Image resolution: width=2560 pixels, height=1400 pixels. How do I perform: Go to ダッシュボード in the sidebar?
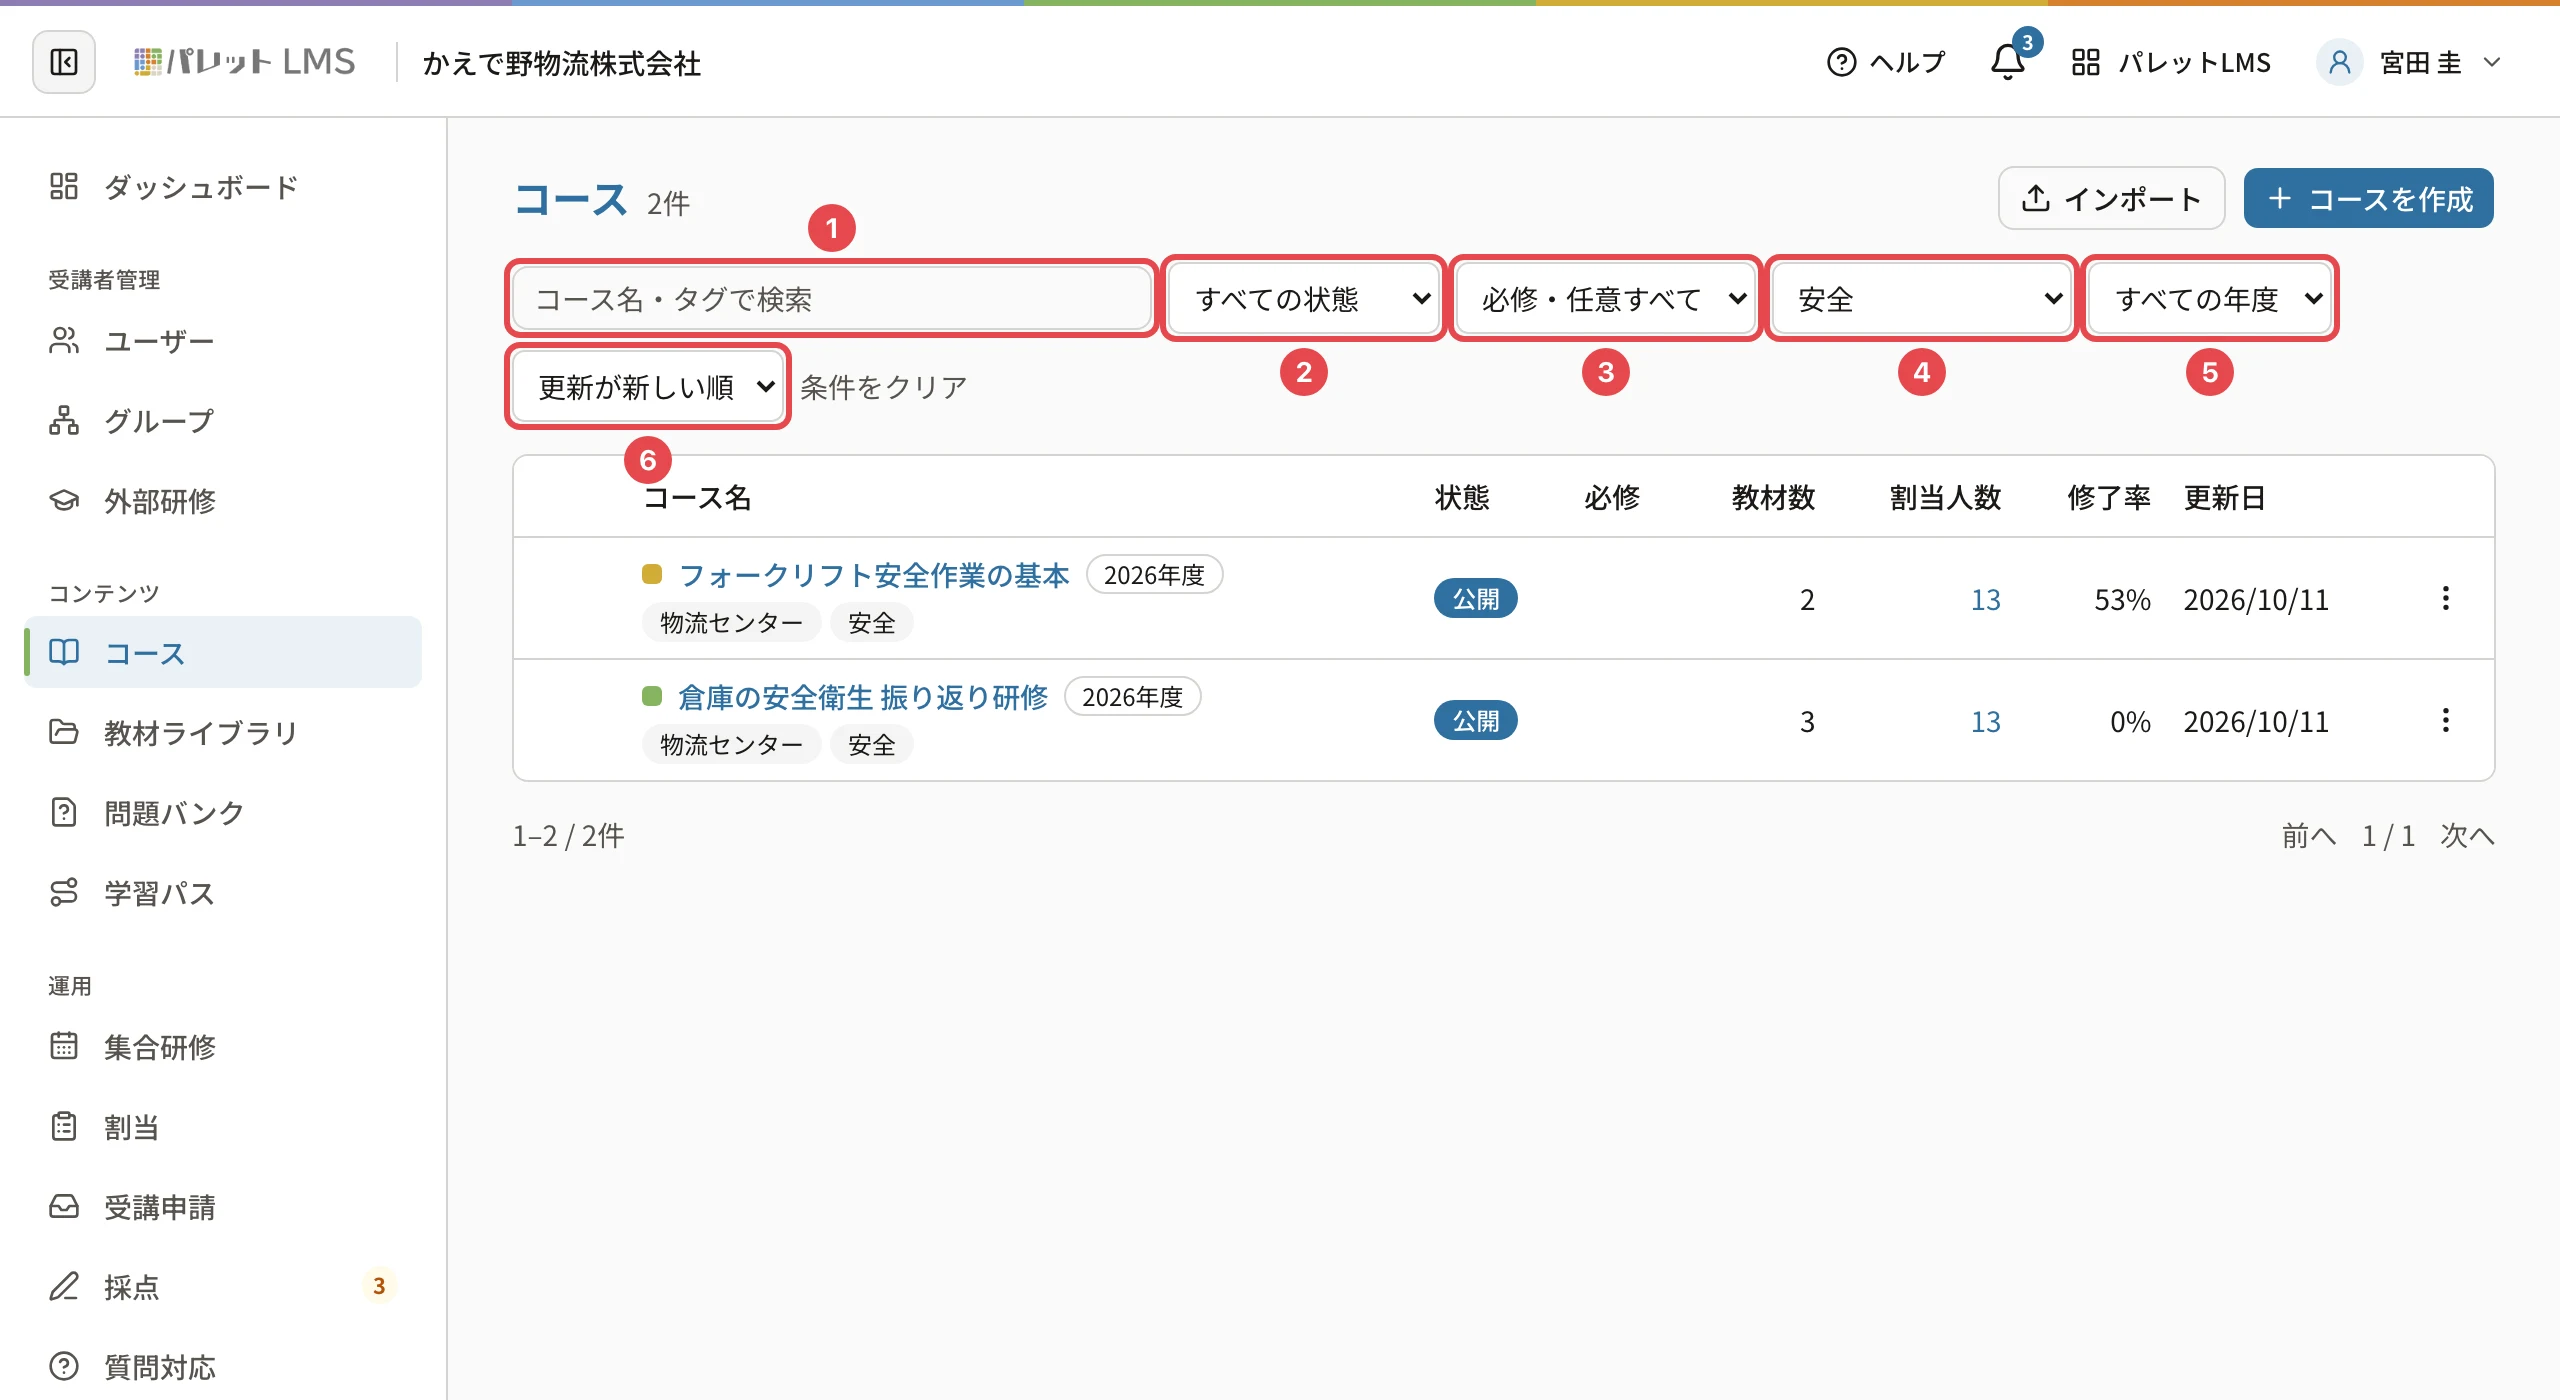click(x=223, y=186)
